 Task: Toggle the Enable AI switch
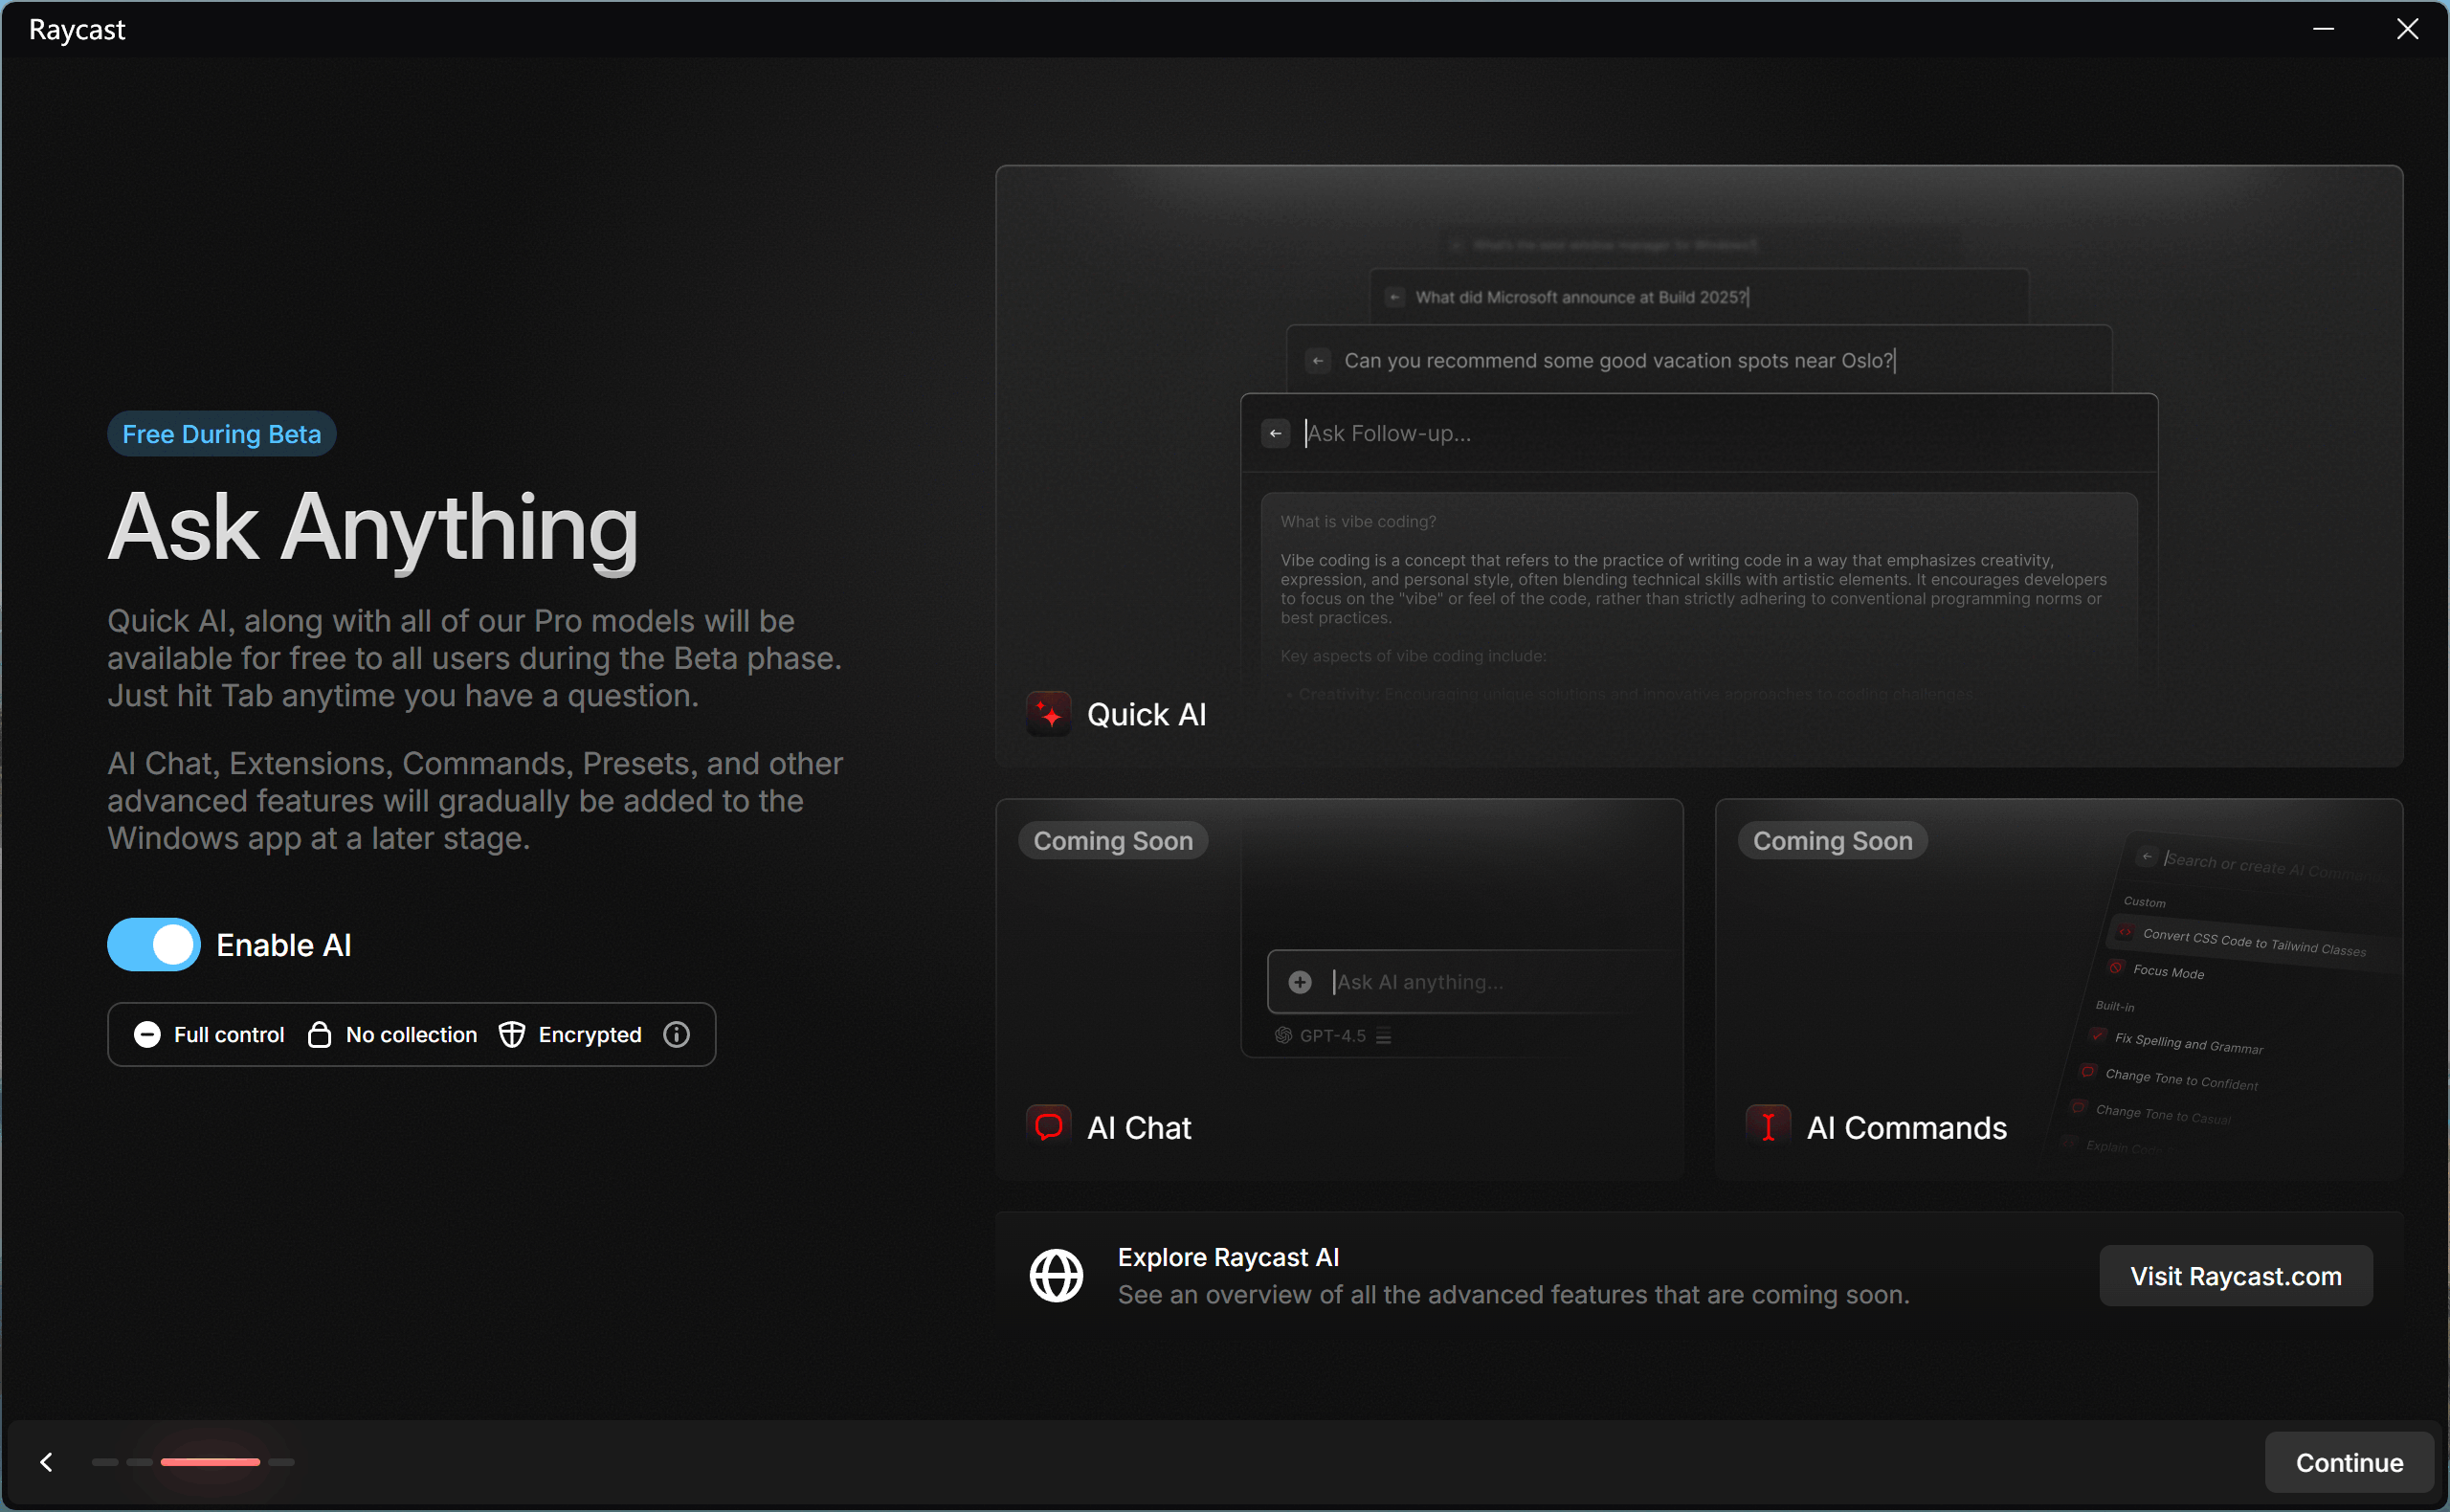click(x=153, y=944)
